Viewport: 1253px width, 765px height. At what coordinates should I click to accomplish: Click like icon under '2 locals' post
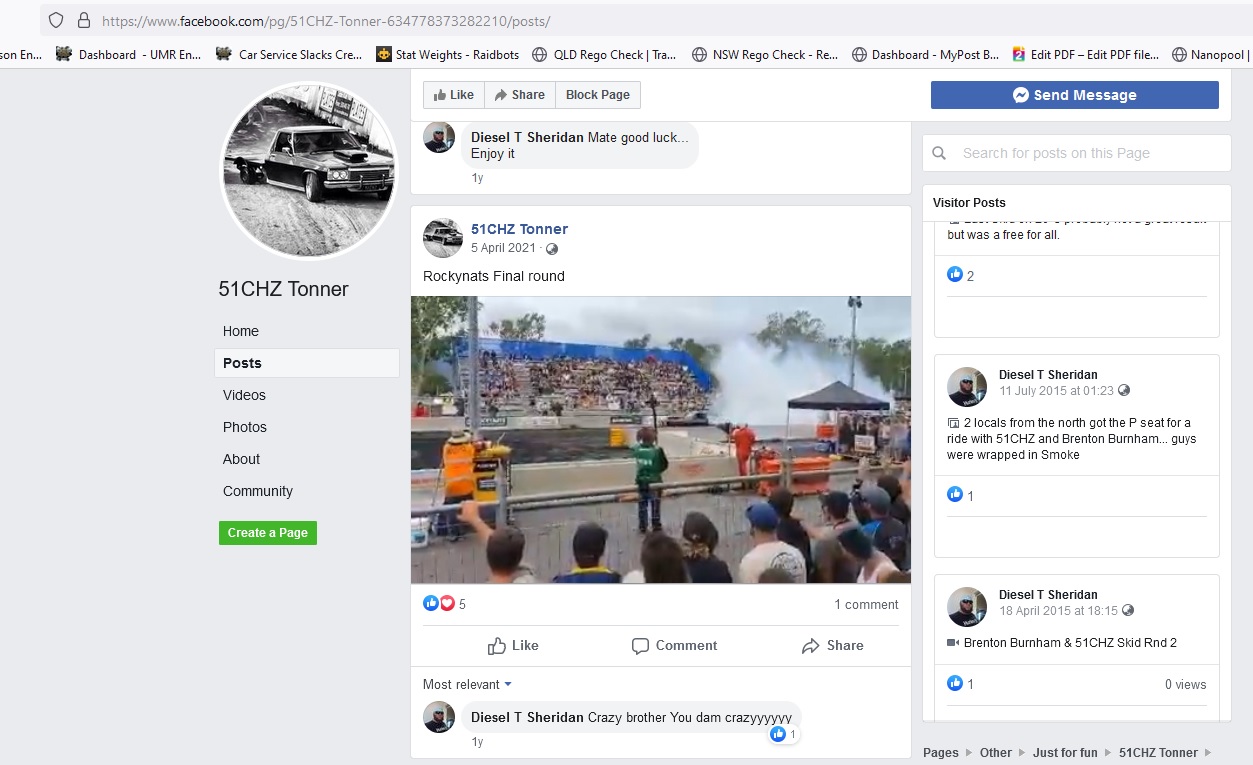(955, 494)
